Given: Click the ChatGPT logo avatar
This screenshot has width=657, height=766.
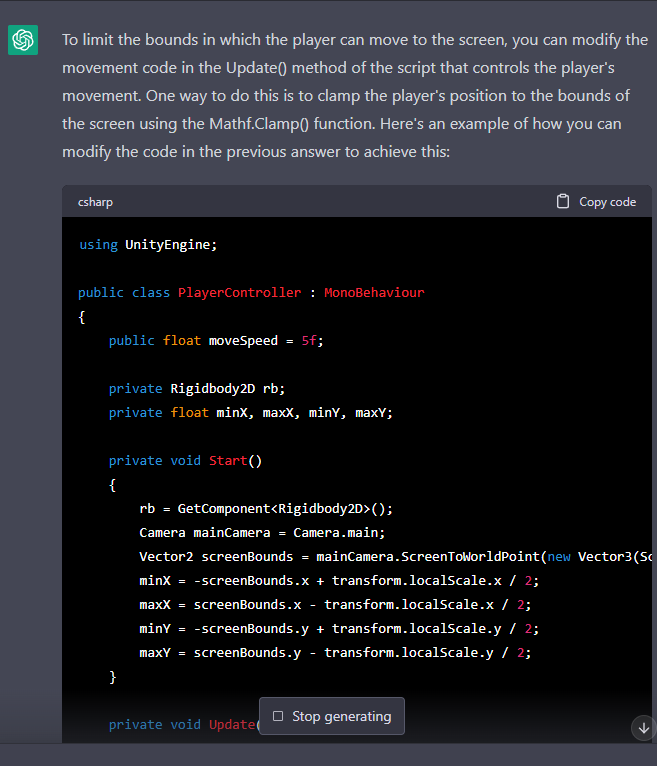Looking at the screenshot, I should pos(23,40).
